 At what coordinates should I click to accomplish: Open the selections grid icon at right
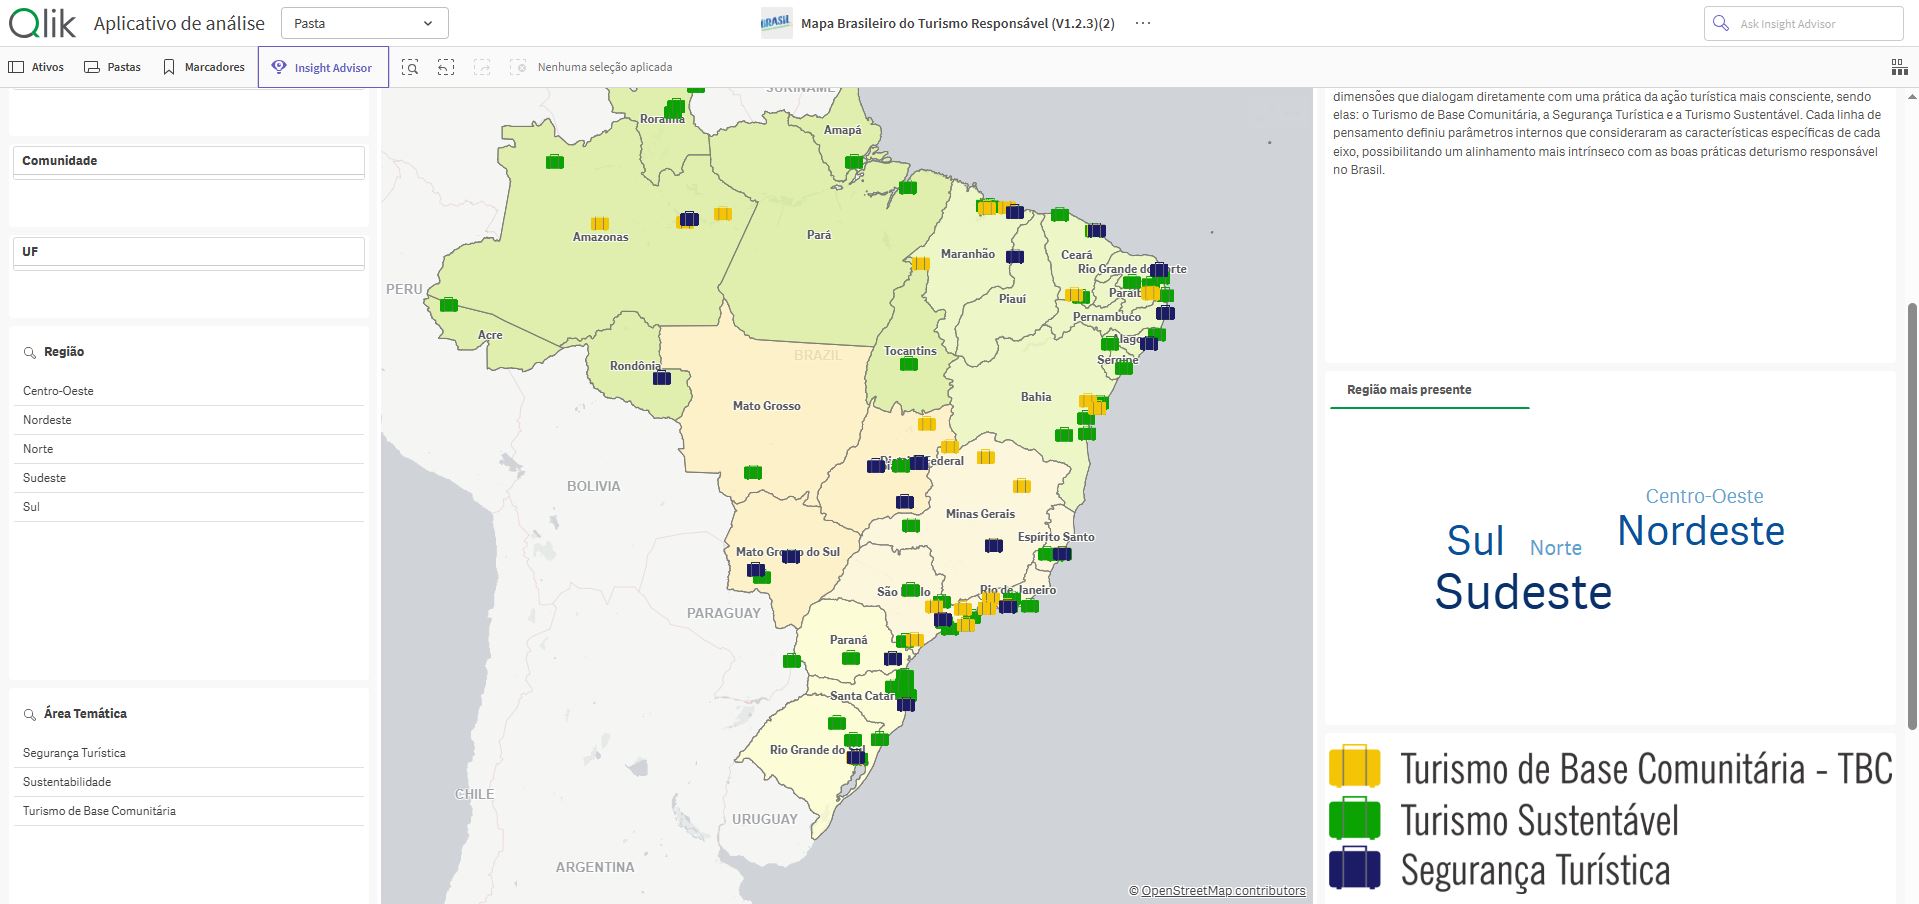point(1899,67)
